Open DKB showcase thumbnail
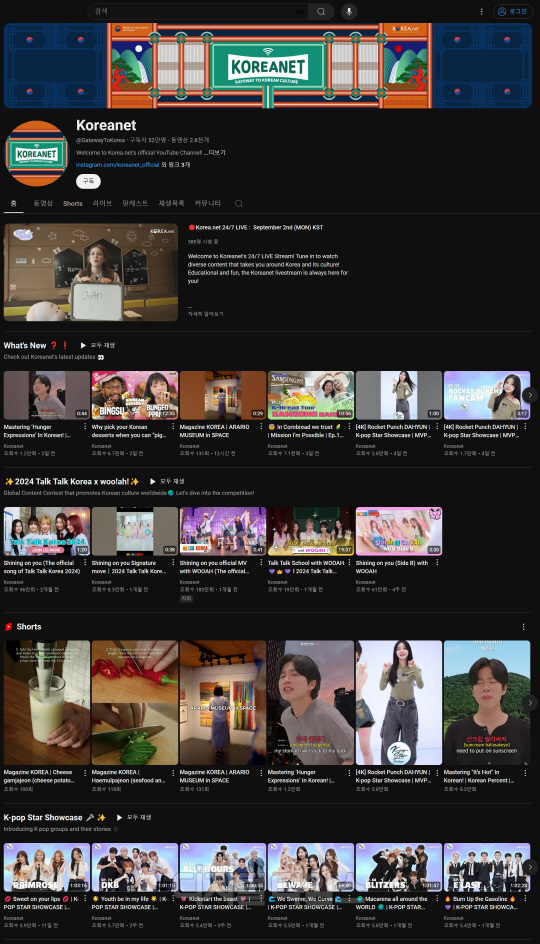This screenshot has height=944, width=540. 135,867
